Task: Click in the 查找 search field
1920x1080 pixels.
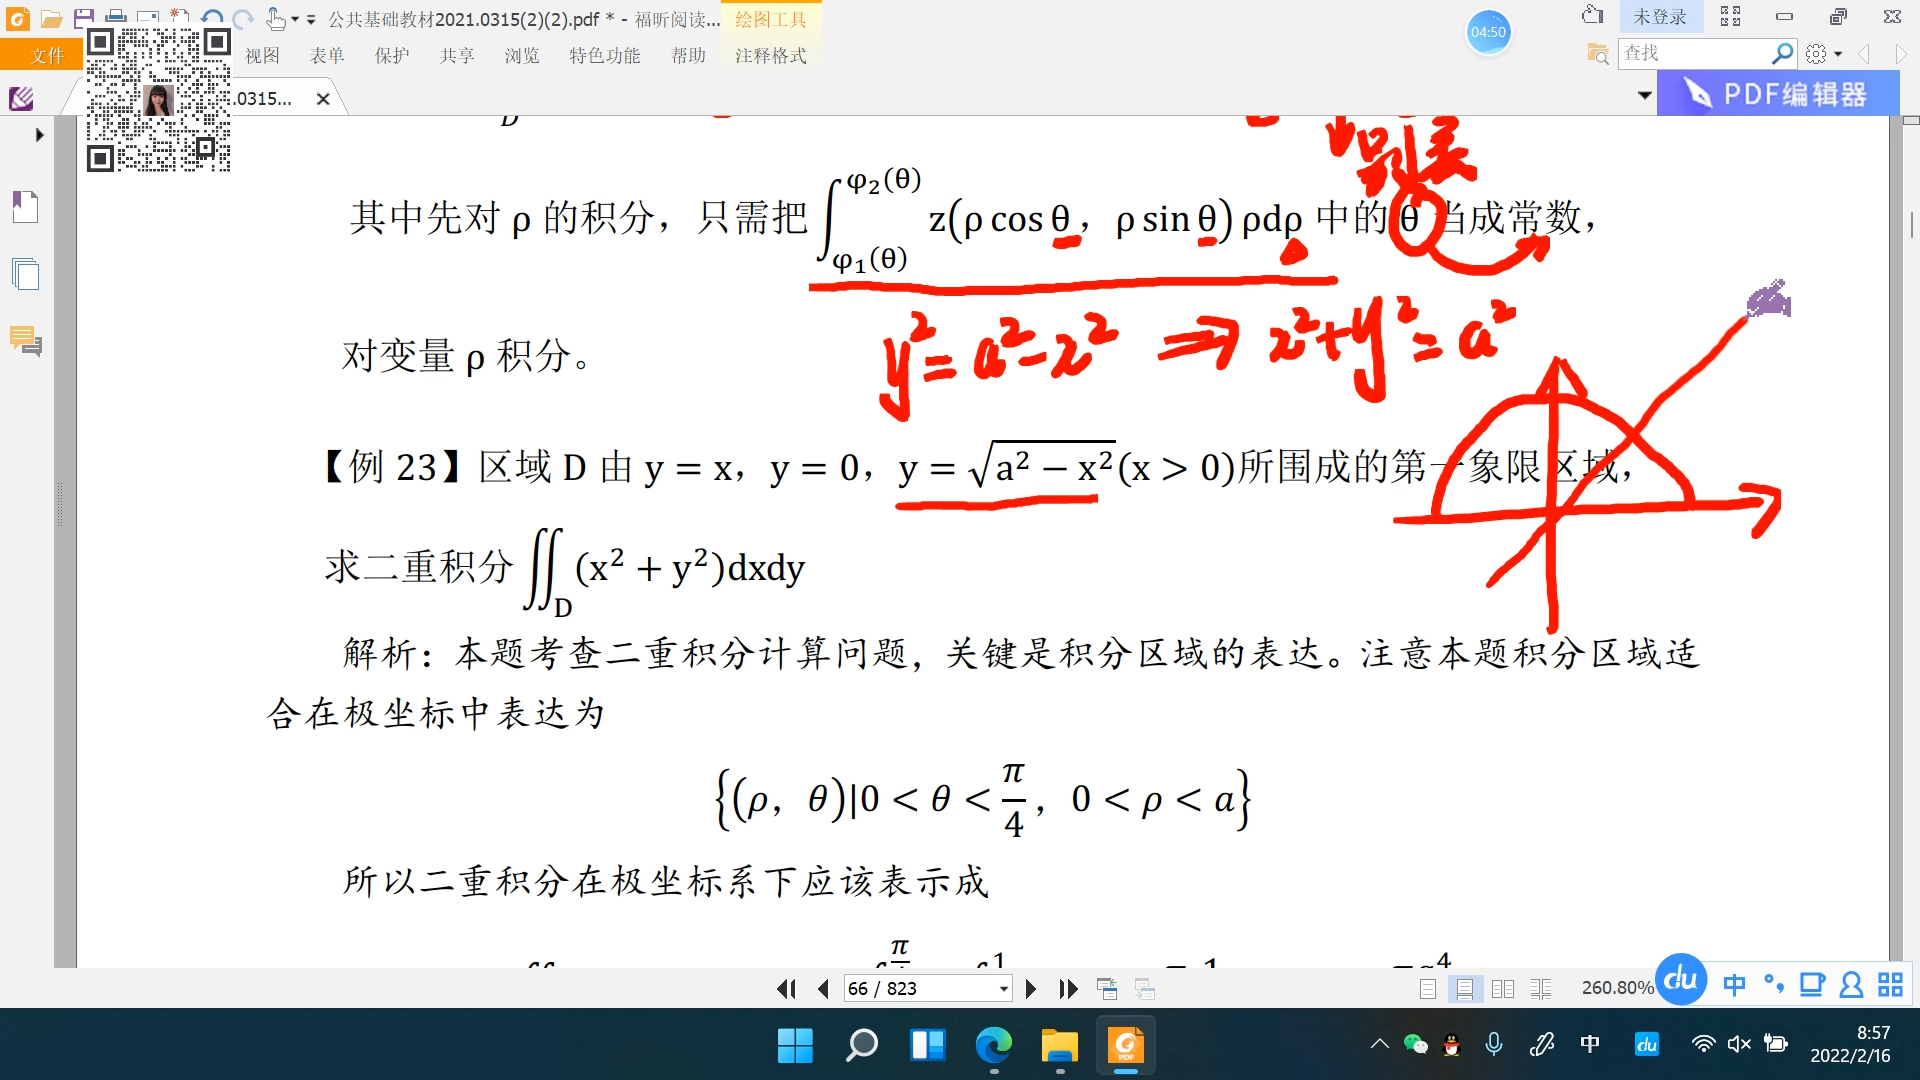Action: coord(1690,53)
